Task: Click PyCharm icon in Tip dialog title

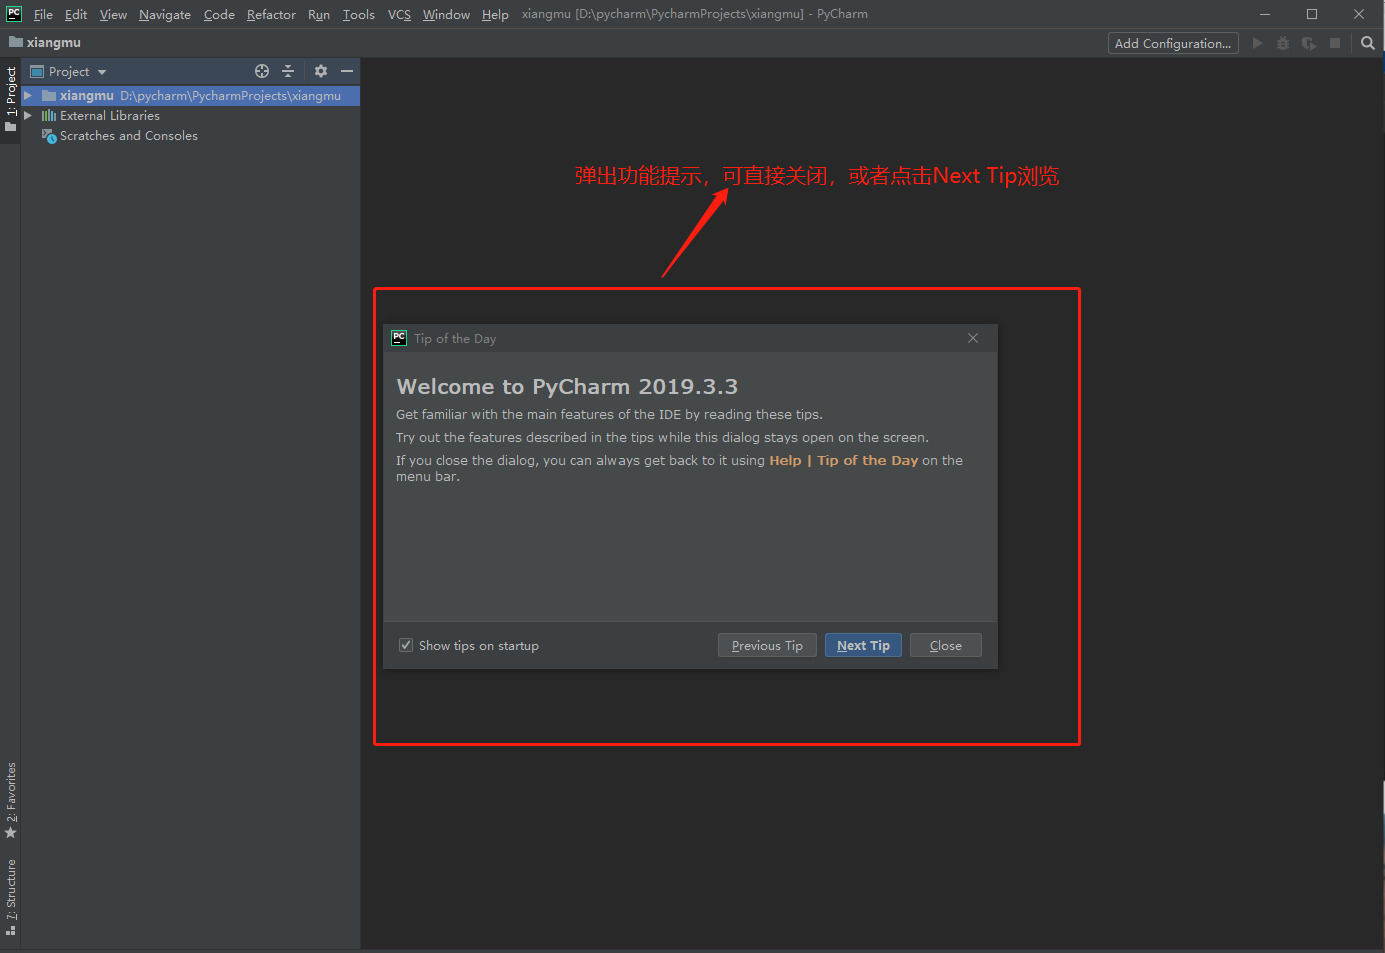Action: tap(399, 338)
